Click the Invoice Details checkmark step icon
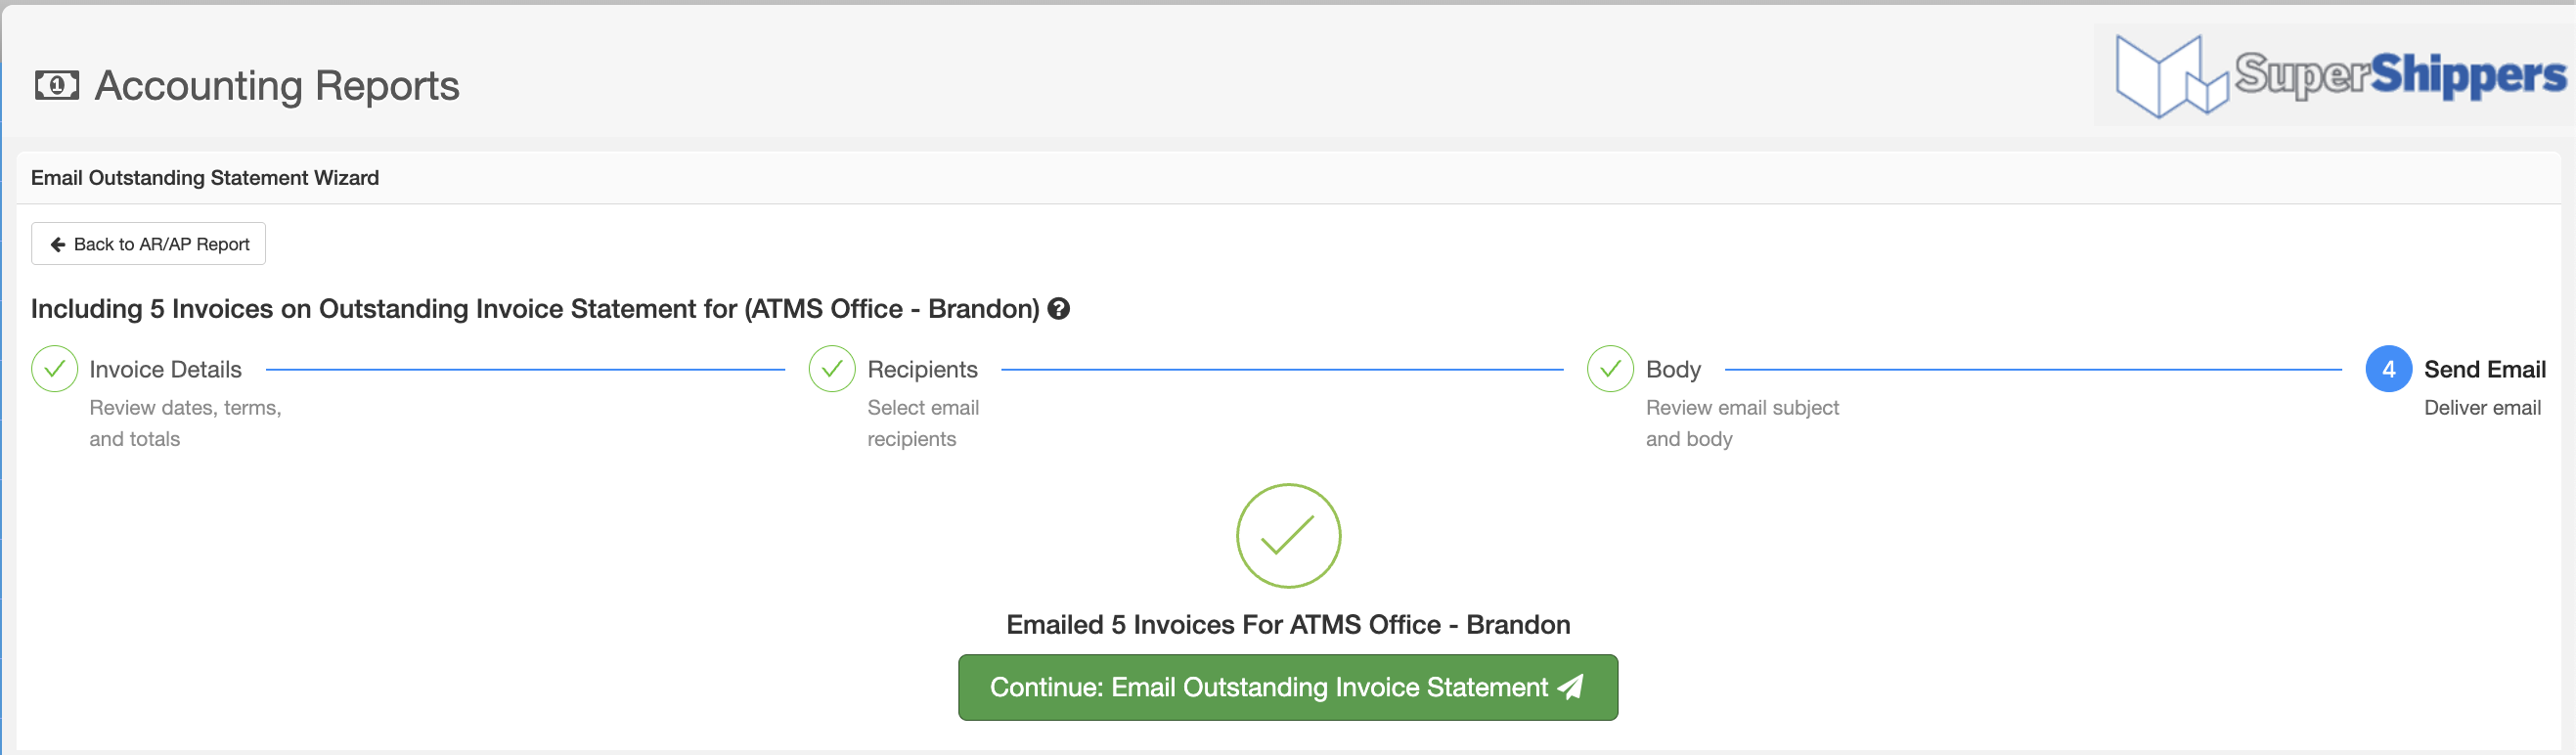Screen dimensions: 2576x755 (x=55, y=369)
